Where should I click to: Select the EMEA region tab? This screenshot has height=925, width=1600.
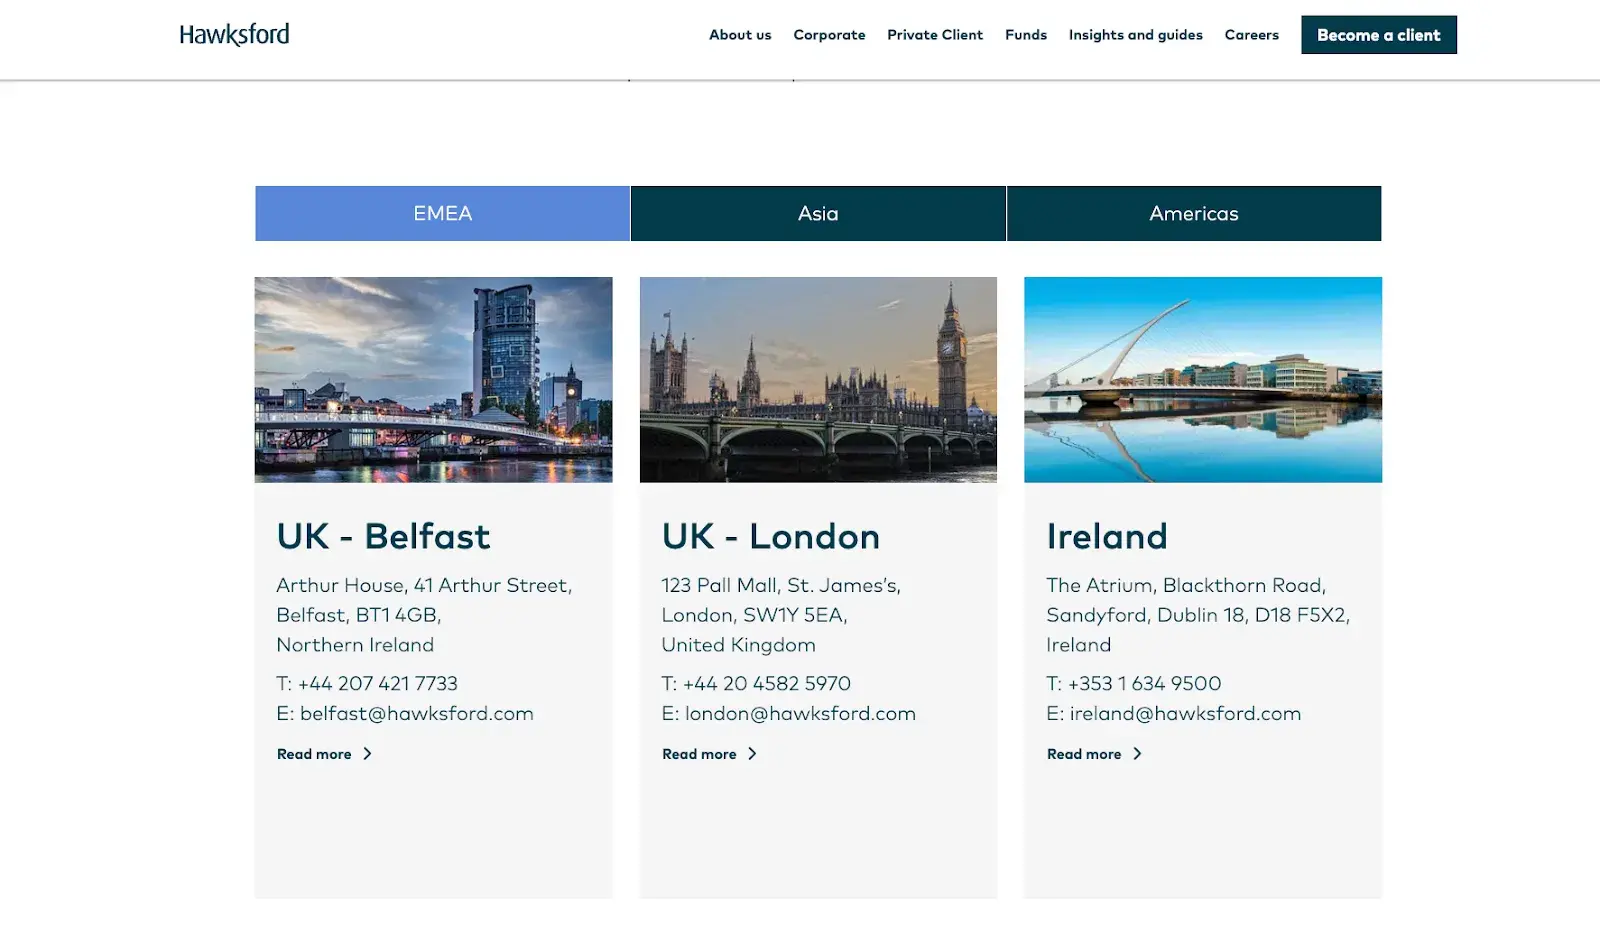click(x=442, y=213)
